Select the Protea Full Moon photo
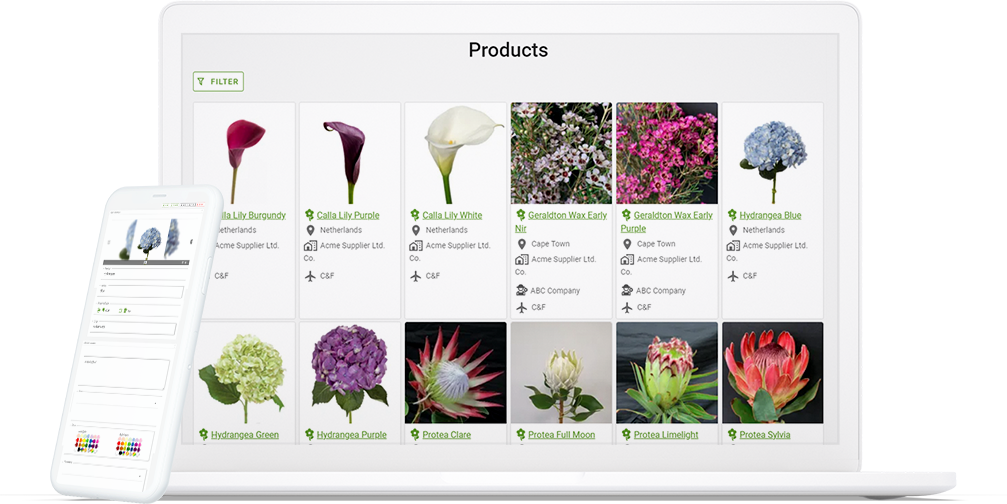The height and width of the screenshot is (504, 1007). click(561, 372)
